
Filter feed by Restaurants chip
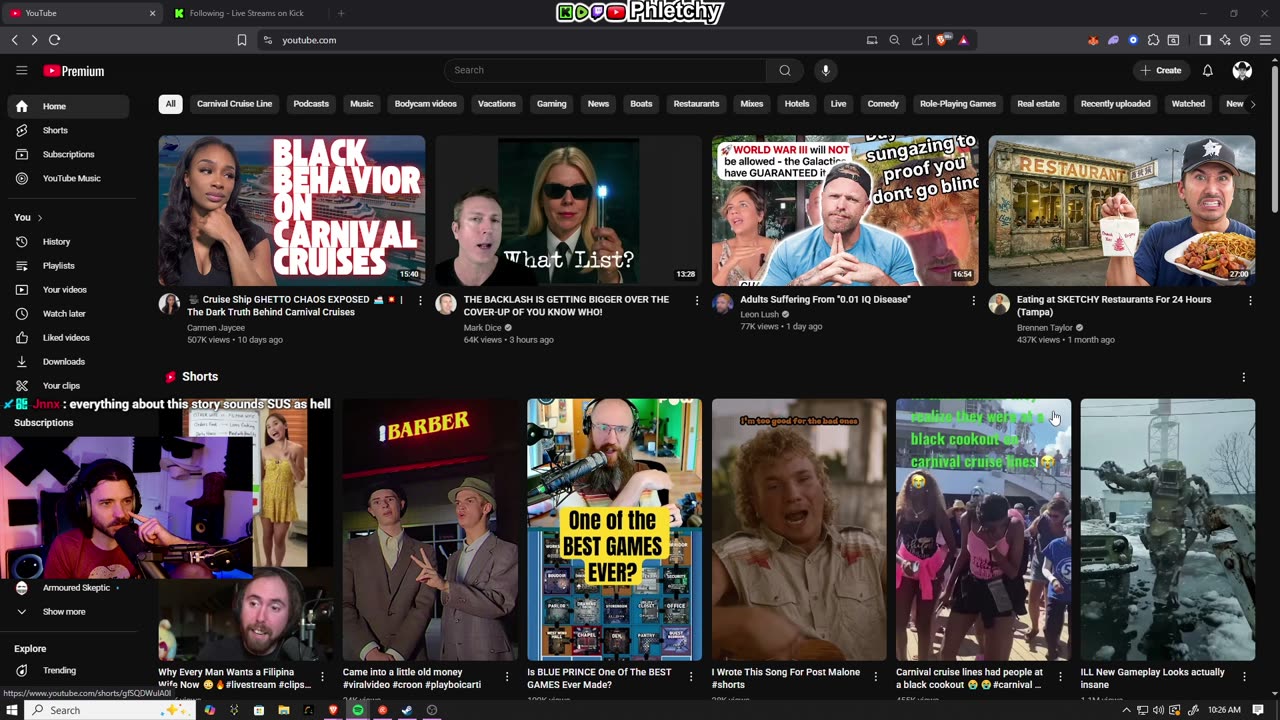point(696,104)
